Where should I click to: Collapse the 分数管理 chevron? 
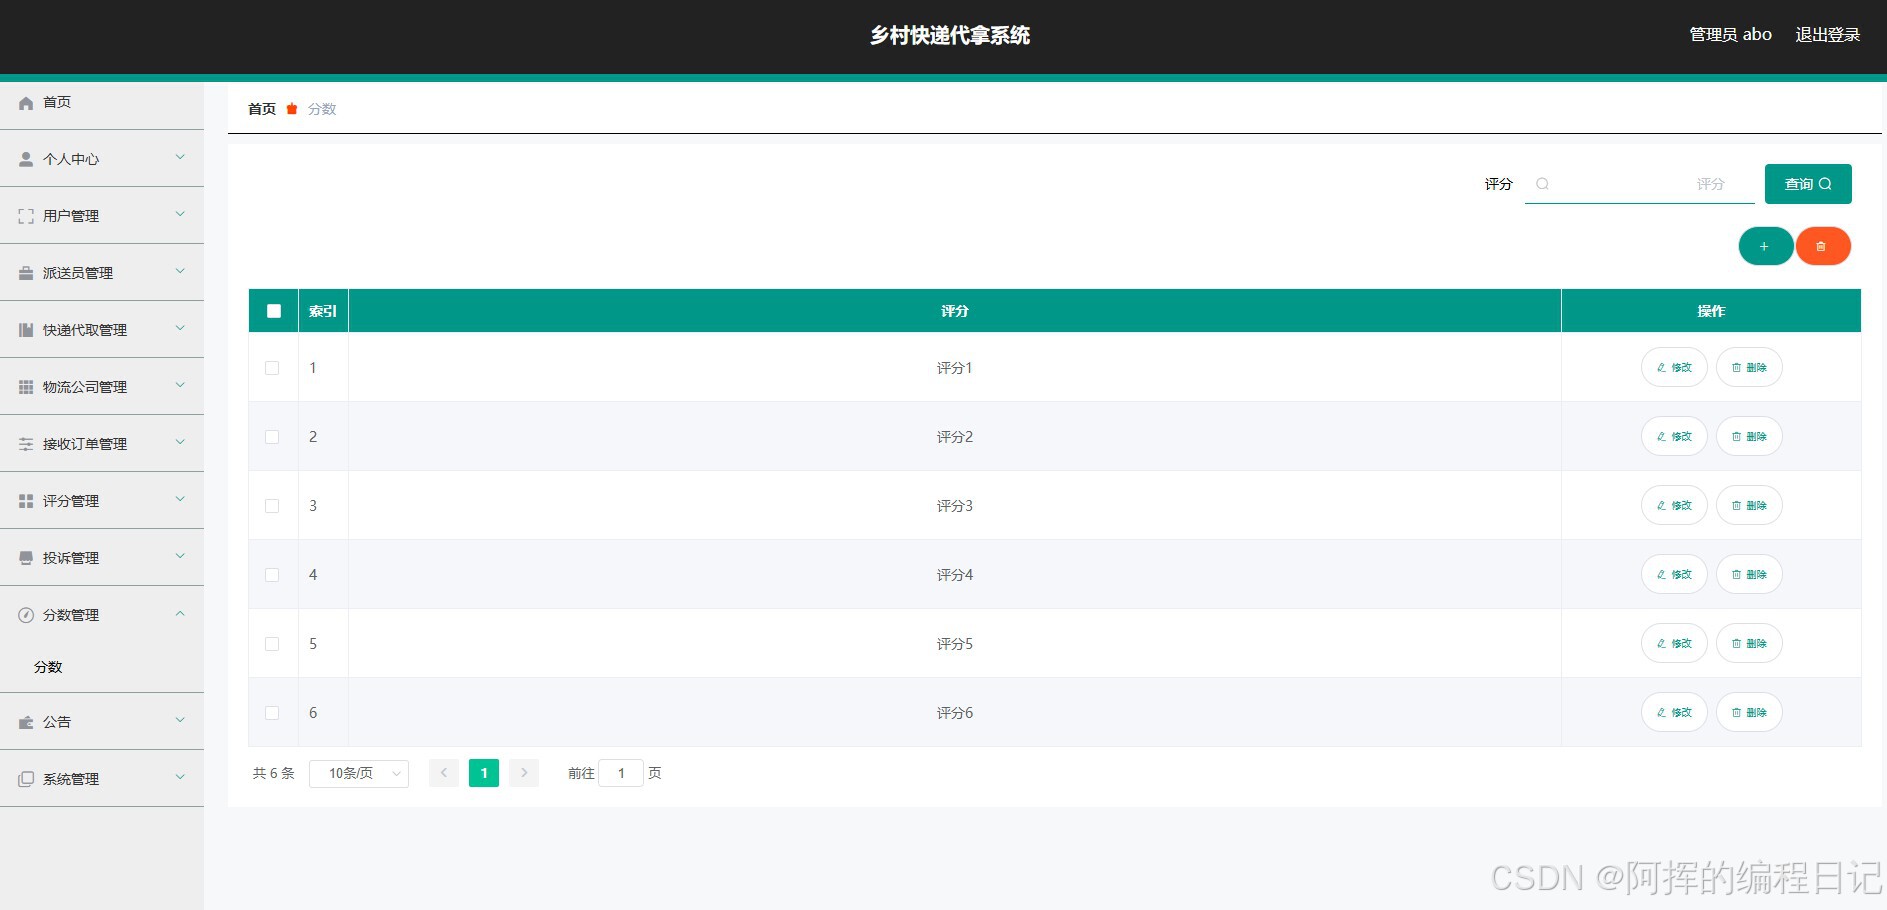[180, 613]
